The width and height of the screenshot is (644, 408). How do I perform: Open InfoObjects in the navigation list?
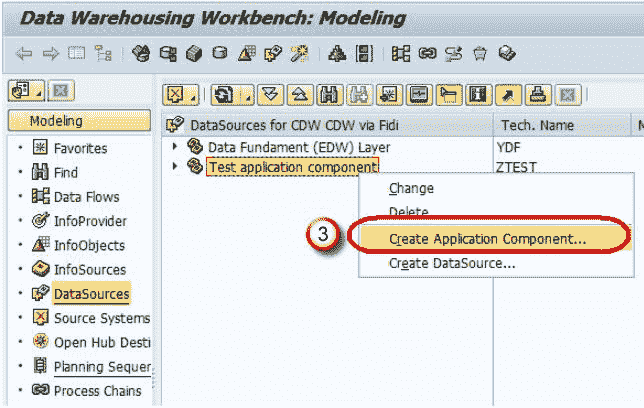coord(89,245)
